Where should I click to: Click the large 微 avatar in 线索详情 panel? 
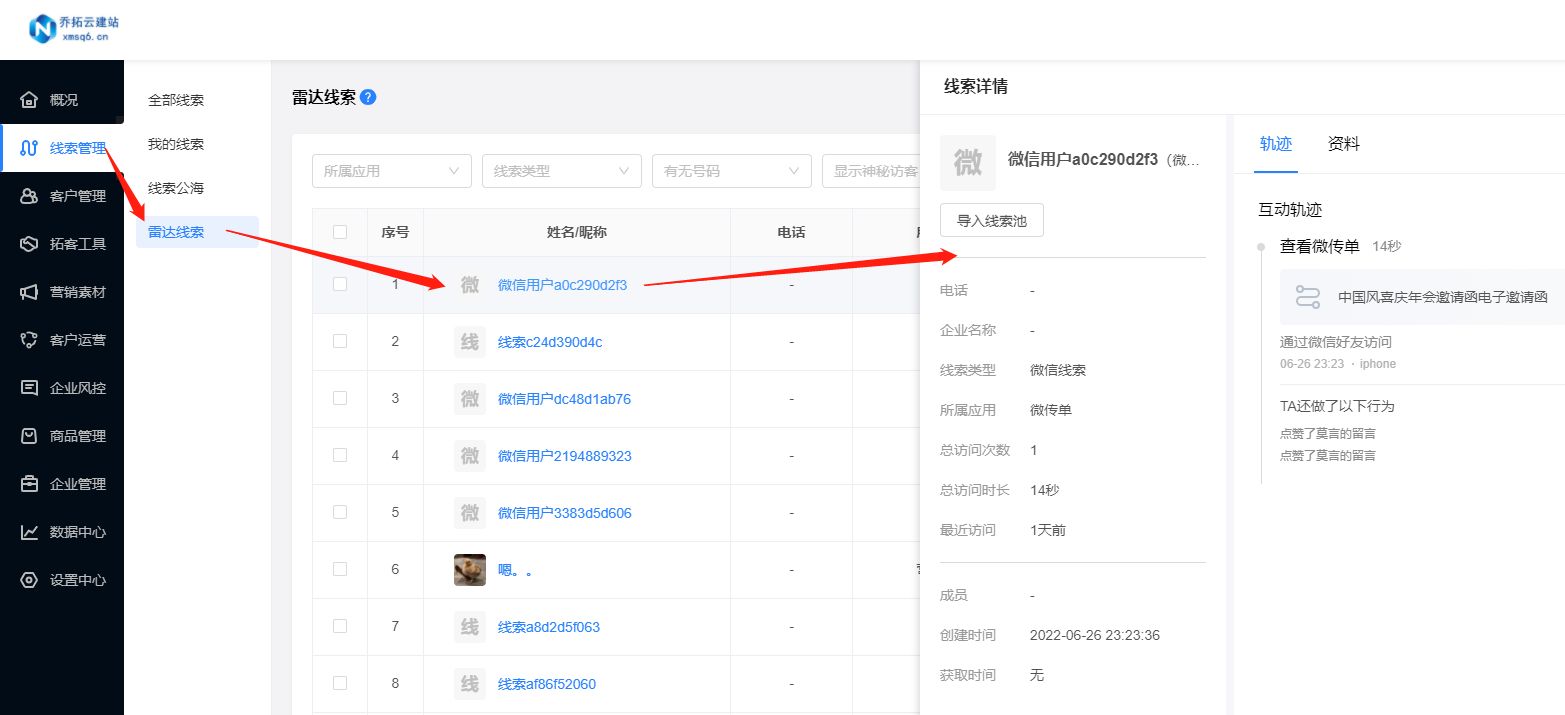point(968,163)
